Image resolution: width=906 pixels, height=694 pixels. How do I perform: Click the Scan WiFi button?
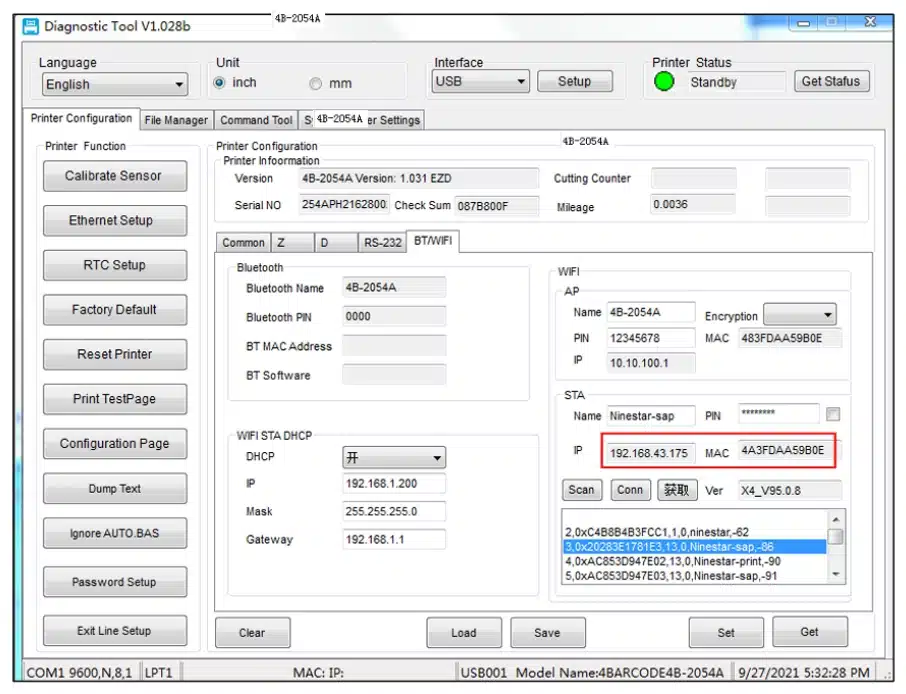(x=581, y=490)
